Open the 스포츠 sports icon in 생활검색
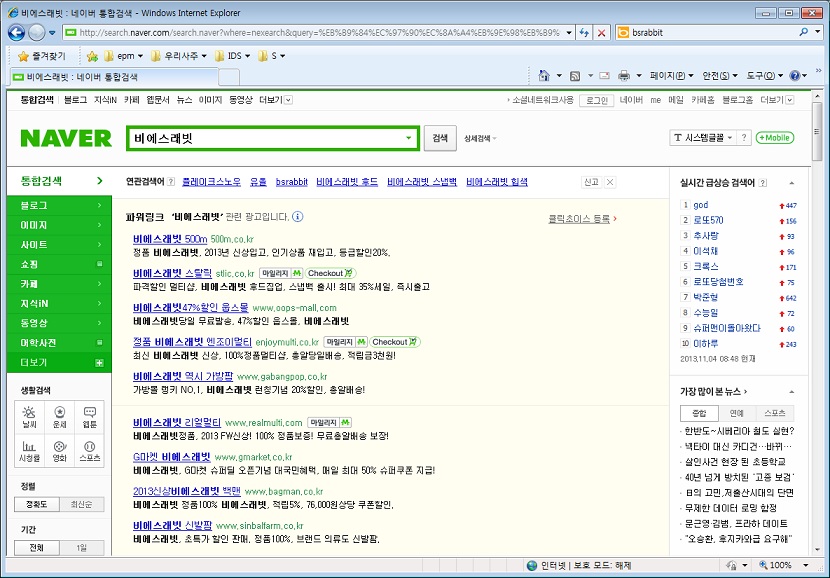 pos(89,450)
